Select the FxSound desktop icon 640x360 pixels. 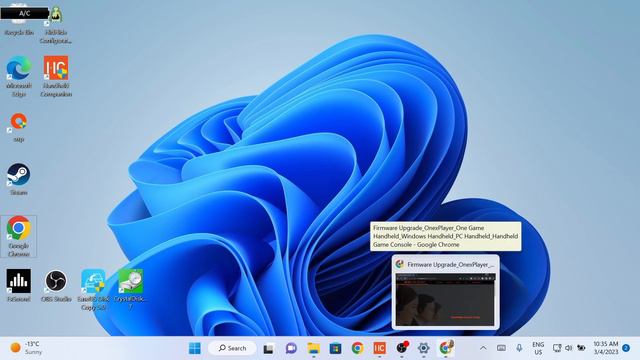point(18,285)
